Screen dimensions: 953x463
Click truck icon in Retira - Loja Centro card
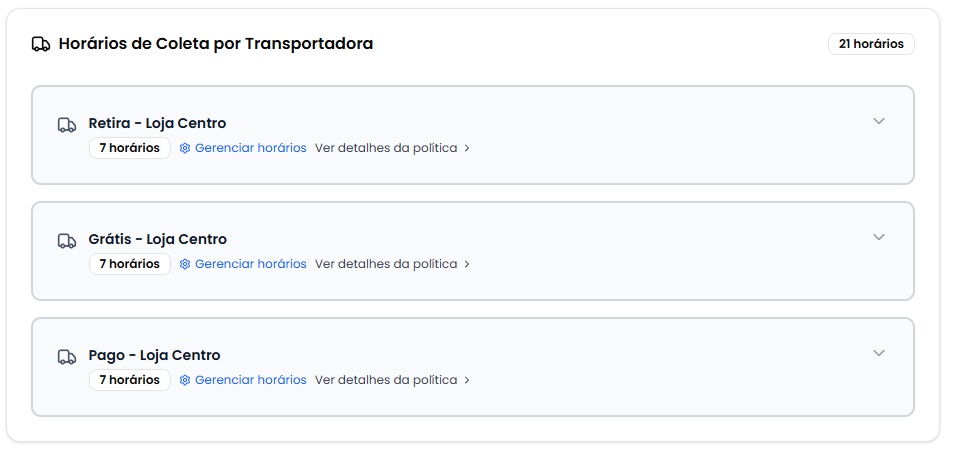point(67,125)
